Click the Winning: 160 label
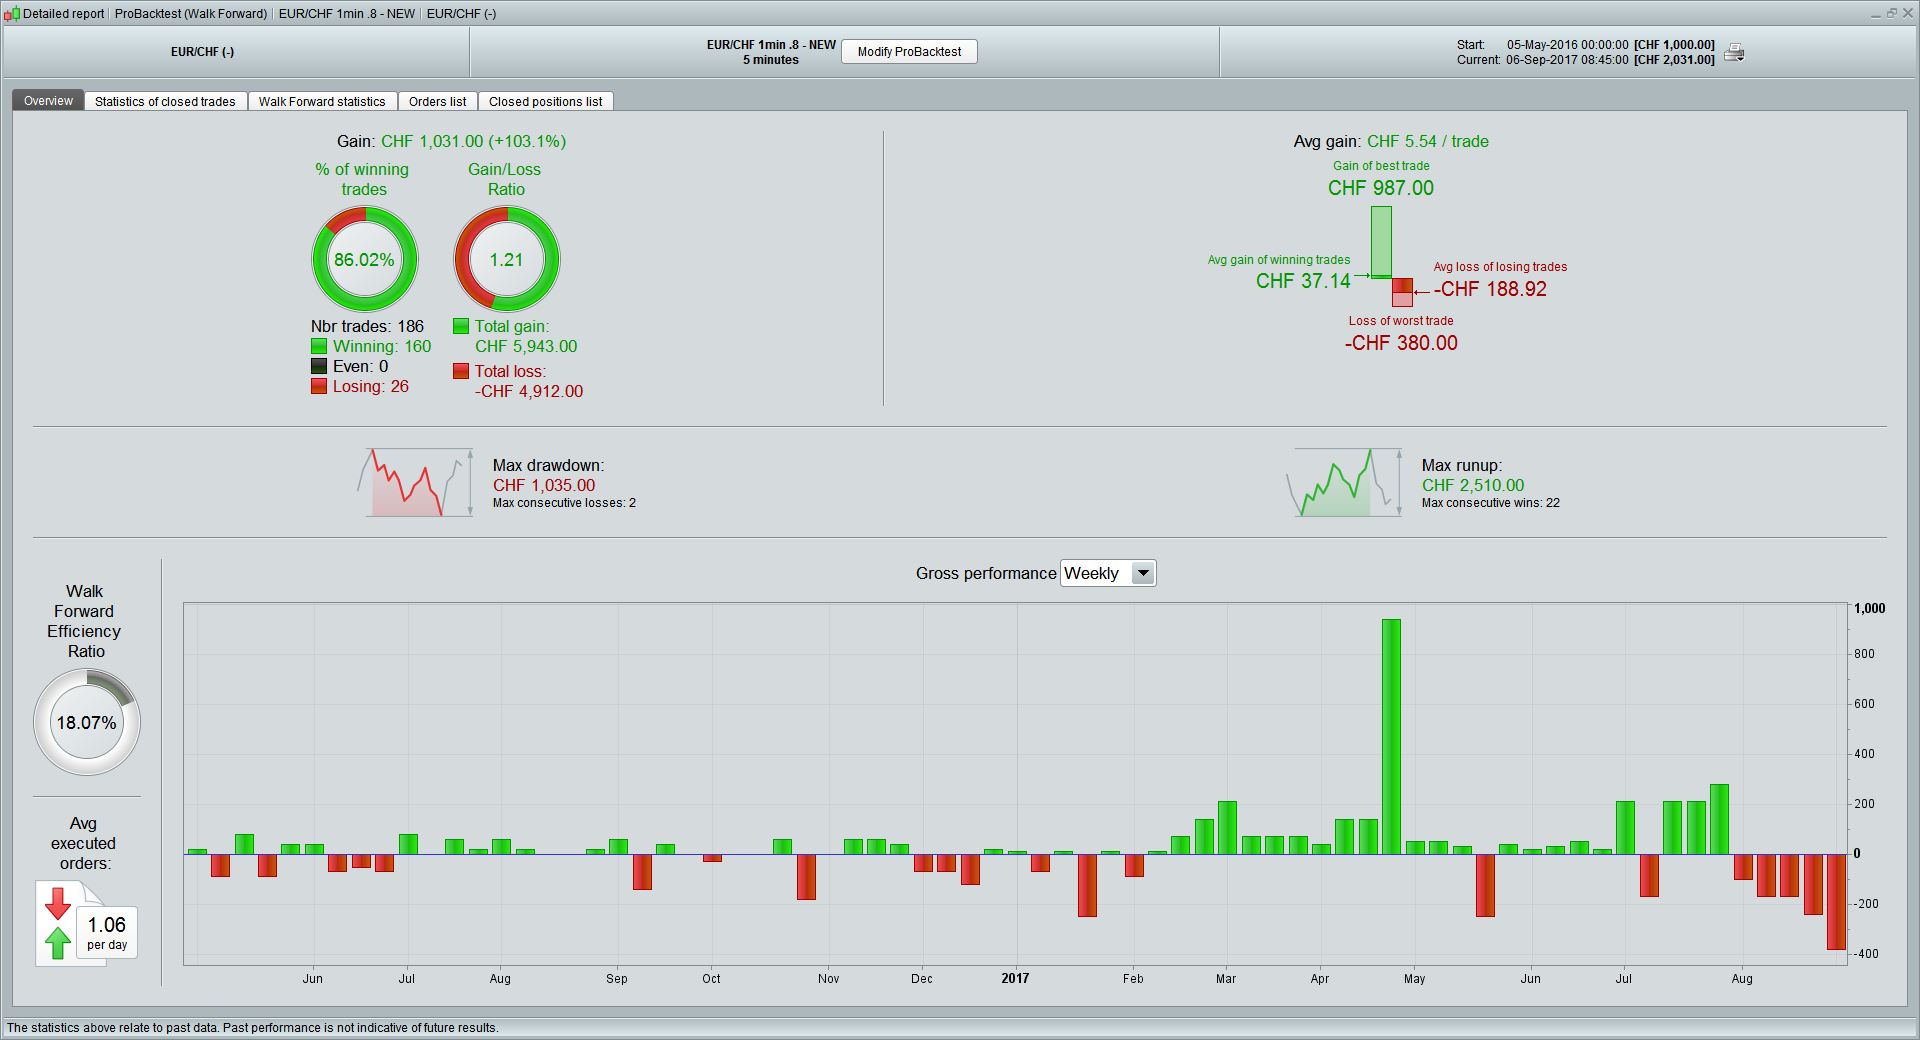This screenshot has width=1920, height=1040. click(382, 346)
